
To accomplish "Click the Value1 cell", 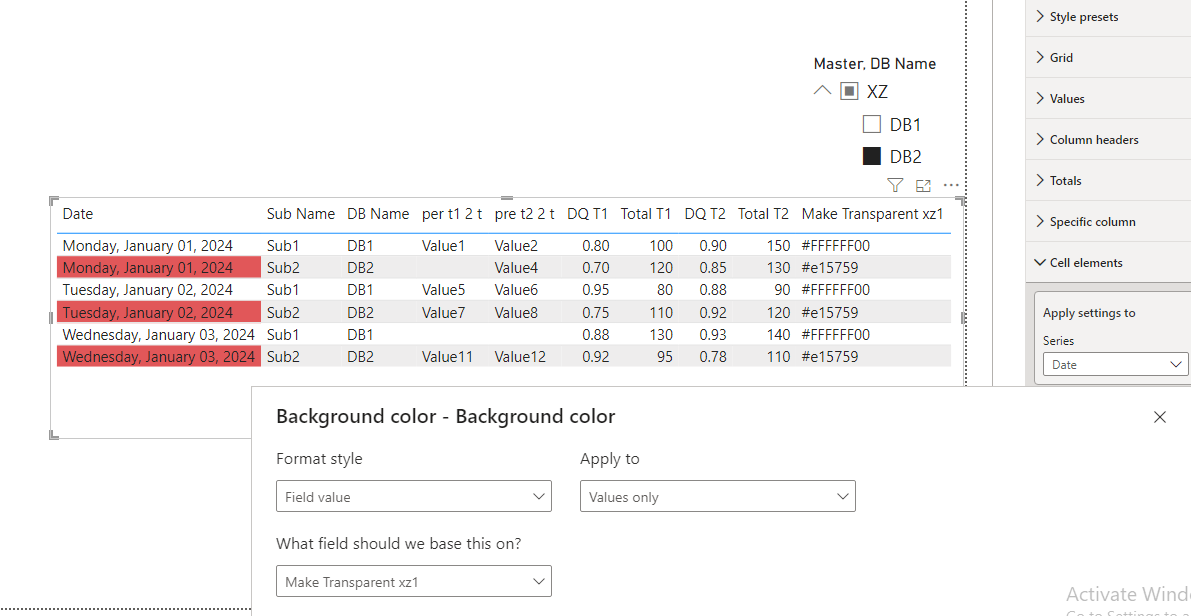I will pos(442,245).
